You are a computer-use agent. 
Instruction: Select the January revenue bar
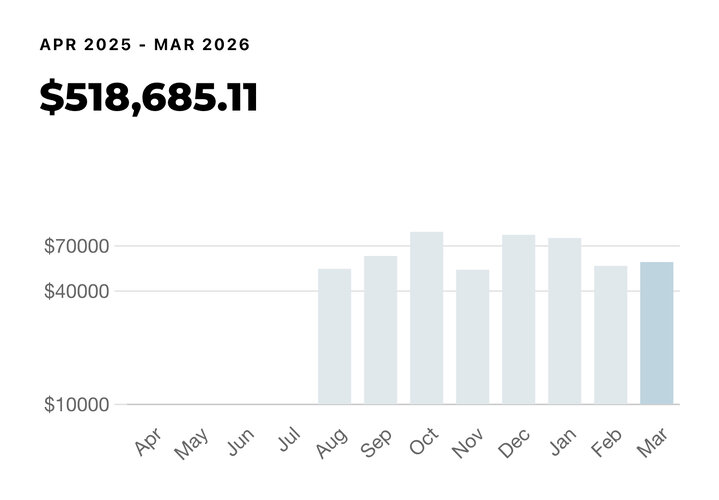564,321
